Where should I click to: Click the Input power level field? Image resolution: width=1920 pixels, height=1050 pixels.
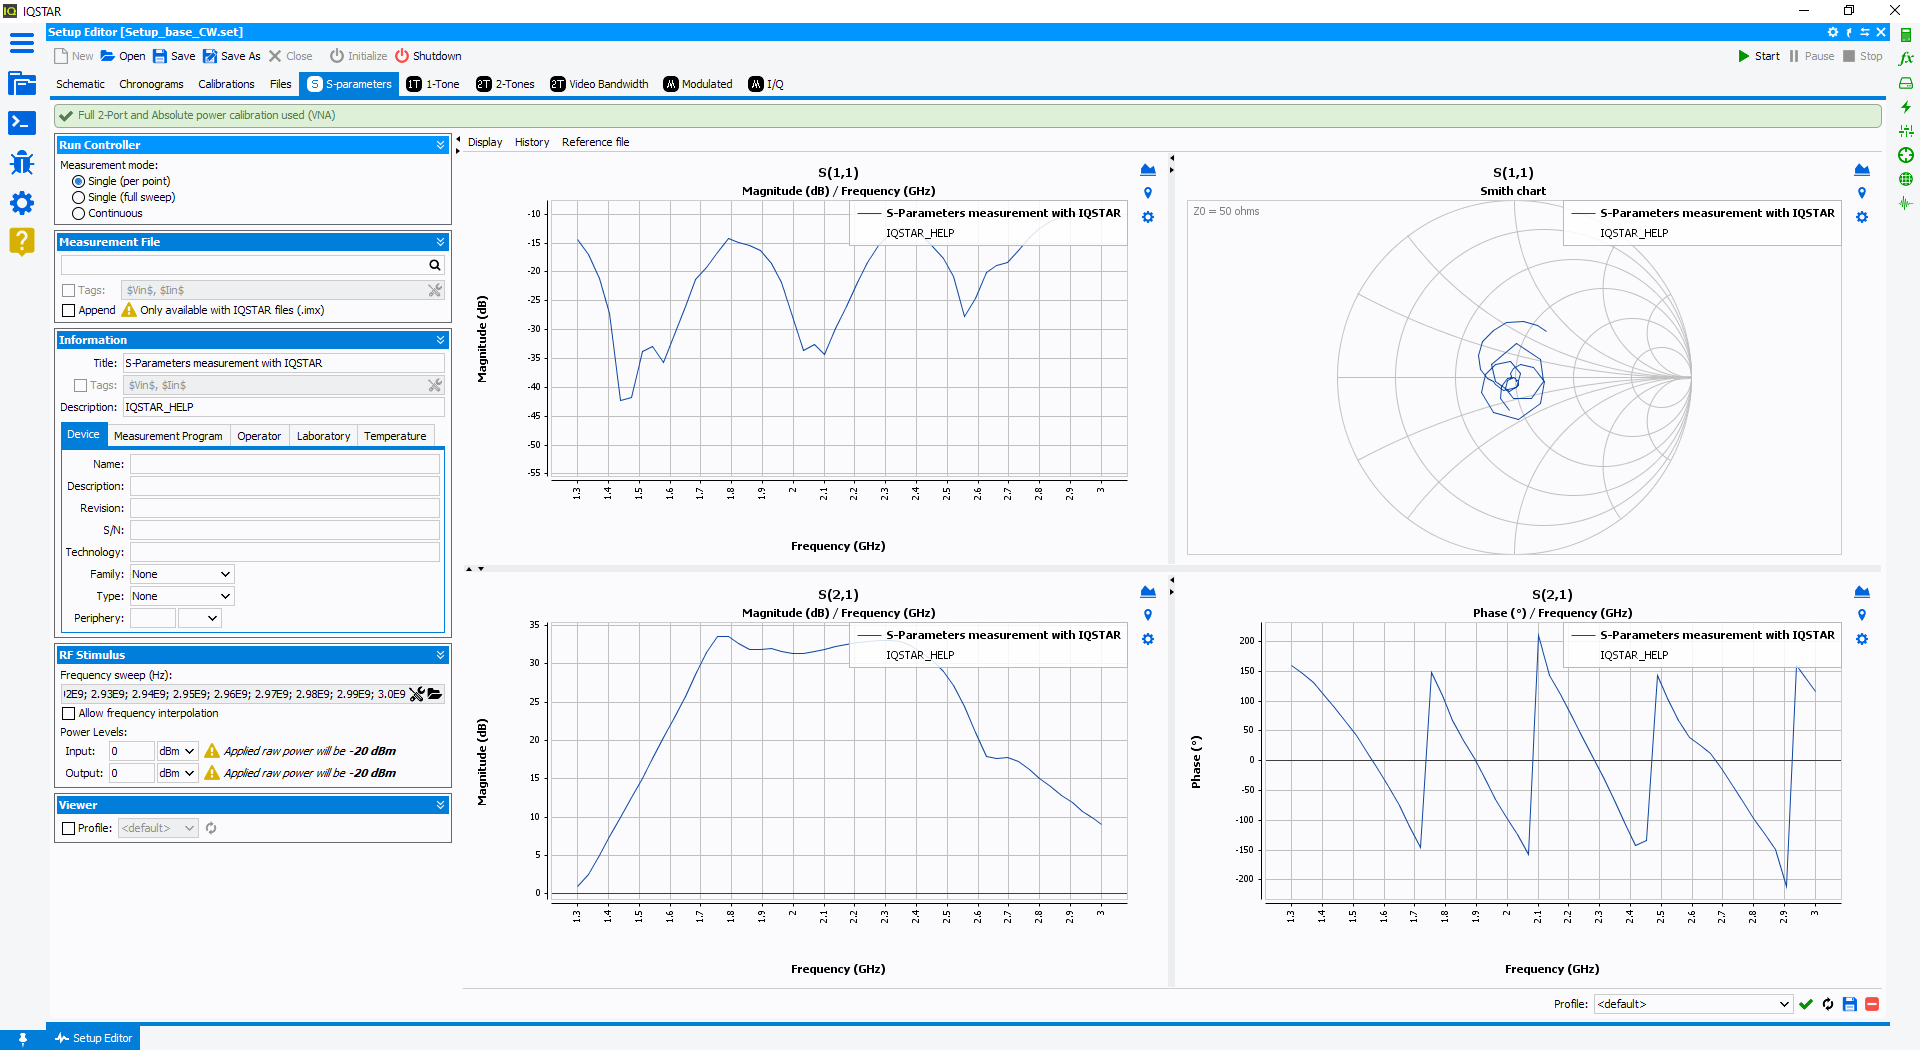click(x=131, y=752)
